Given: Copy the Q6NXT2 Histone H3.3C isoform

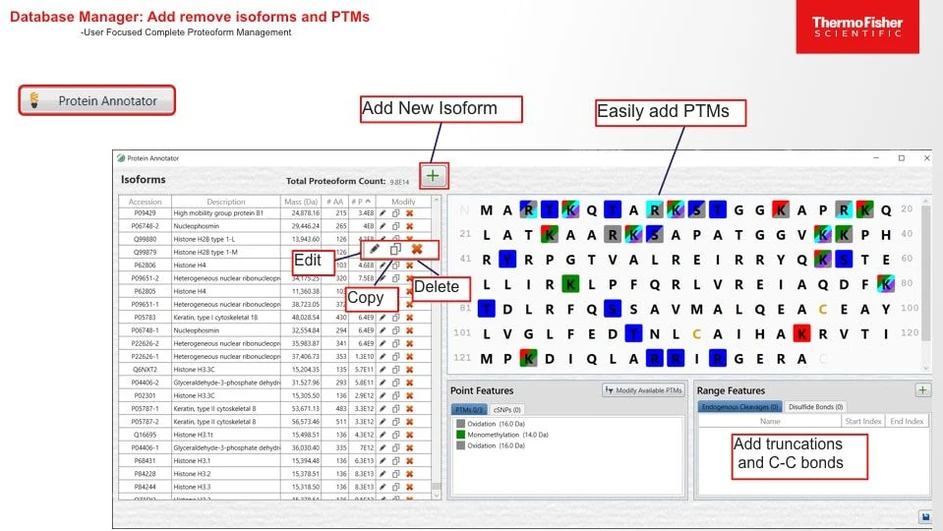Looking at the screenshot, I should click(396, 369).
